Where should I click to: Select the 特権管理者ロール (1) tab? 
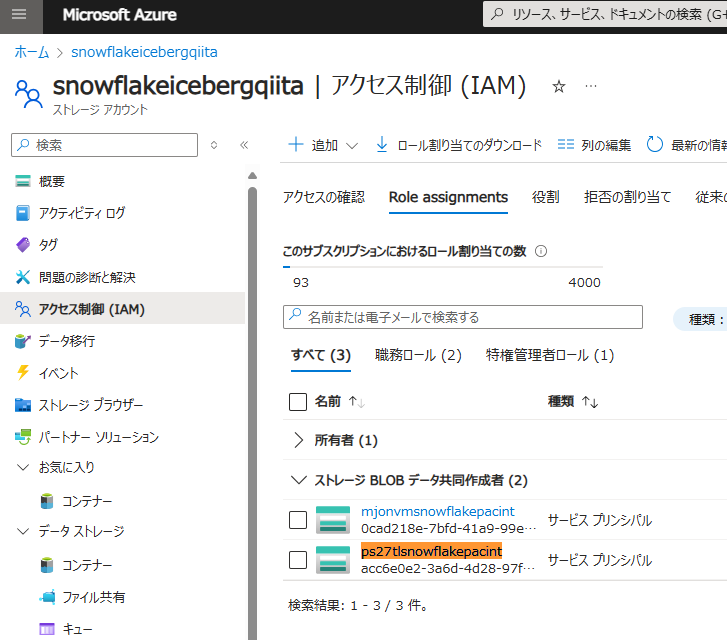tap(550, 355)
